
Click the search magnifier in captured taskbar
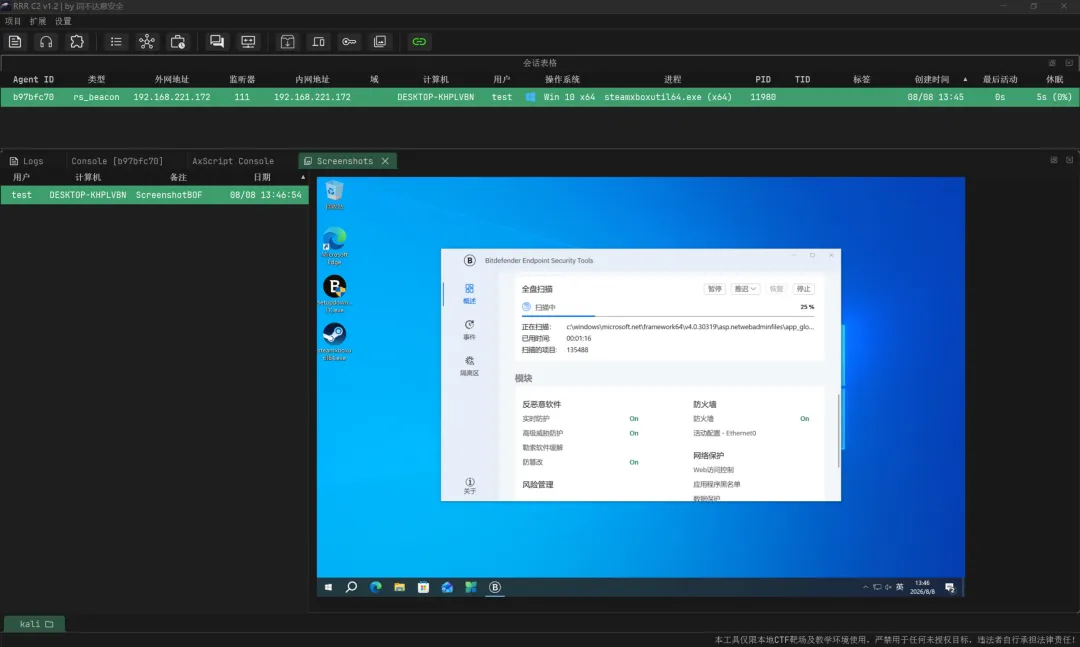tap(351, 587)
